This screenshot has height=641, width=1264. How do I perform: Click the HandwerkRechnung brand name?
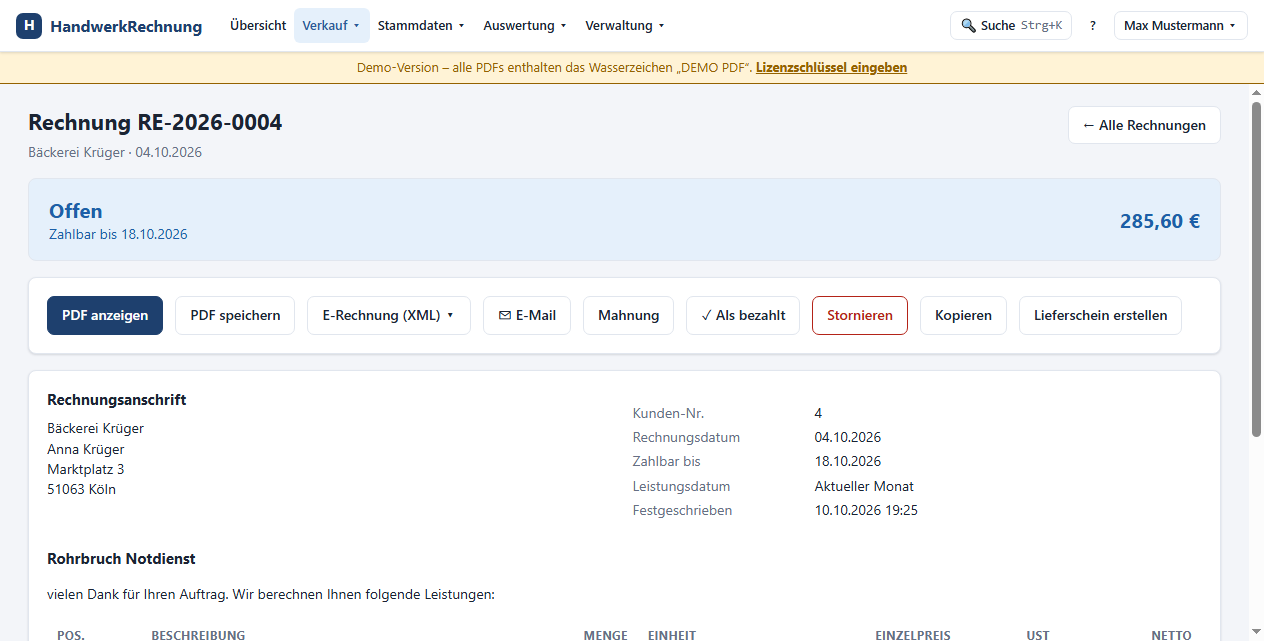(x=126, y=26)
